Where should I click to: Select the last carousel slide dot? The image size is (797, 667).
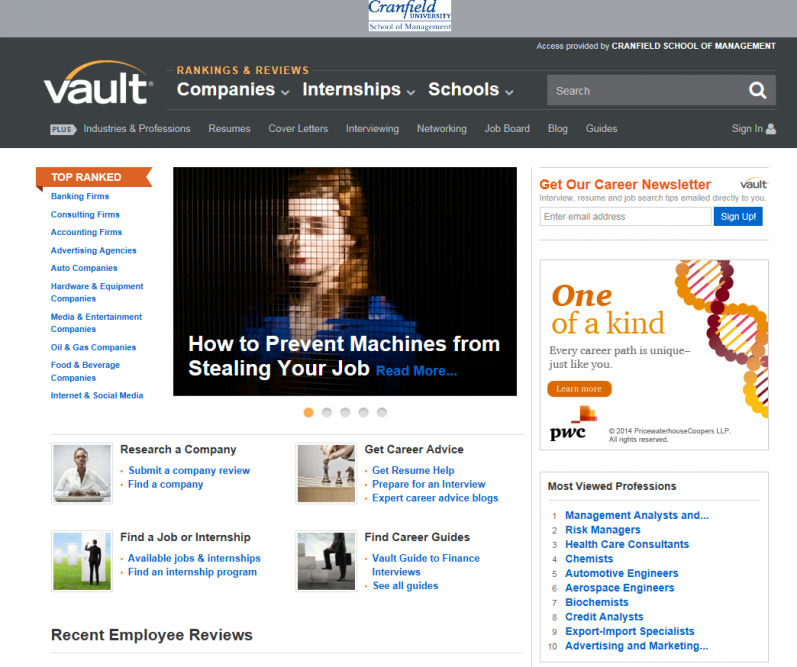pyautogui.click(x=381, y=412)
